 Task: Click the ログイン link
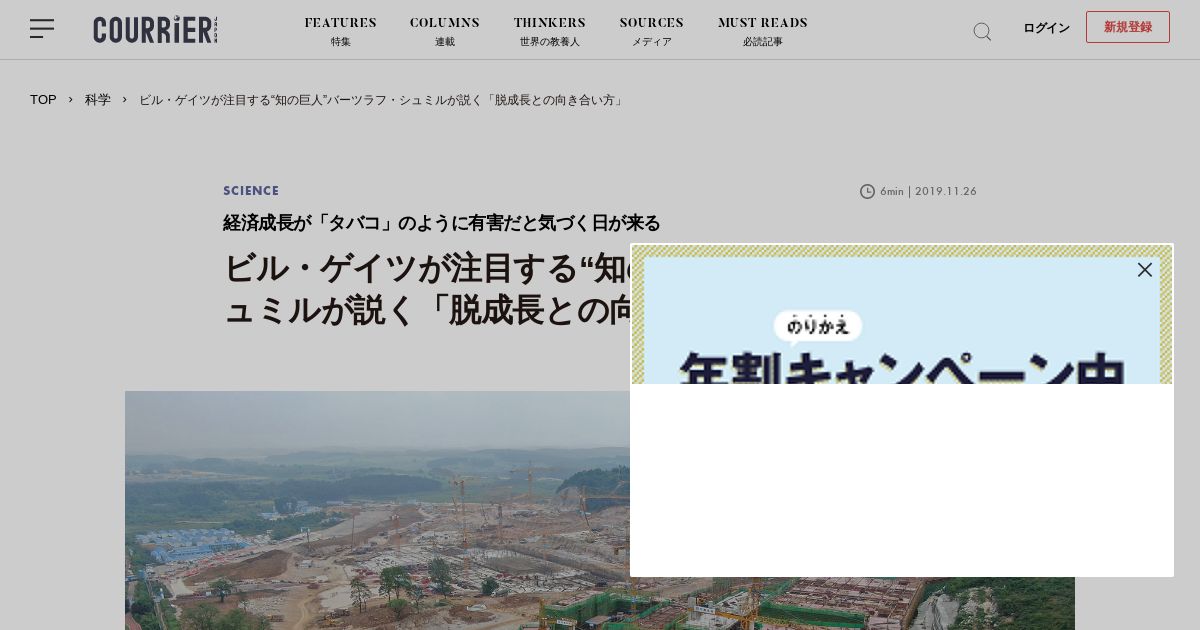pyautogui.click(x=1046, y=28)
